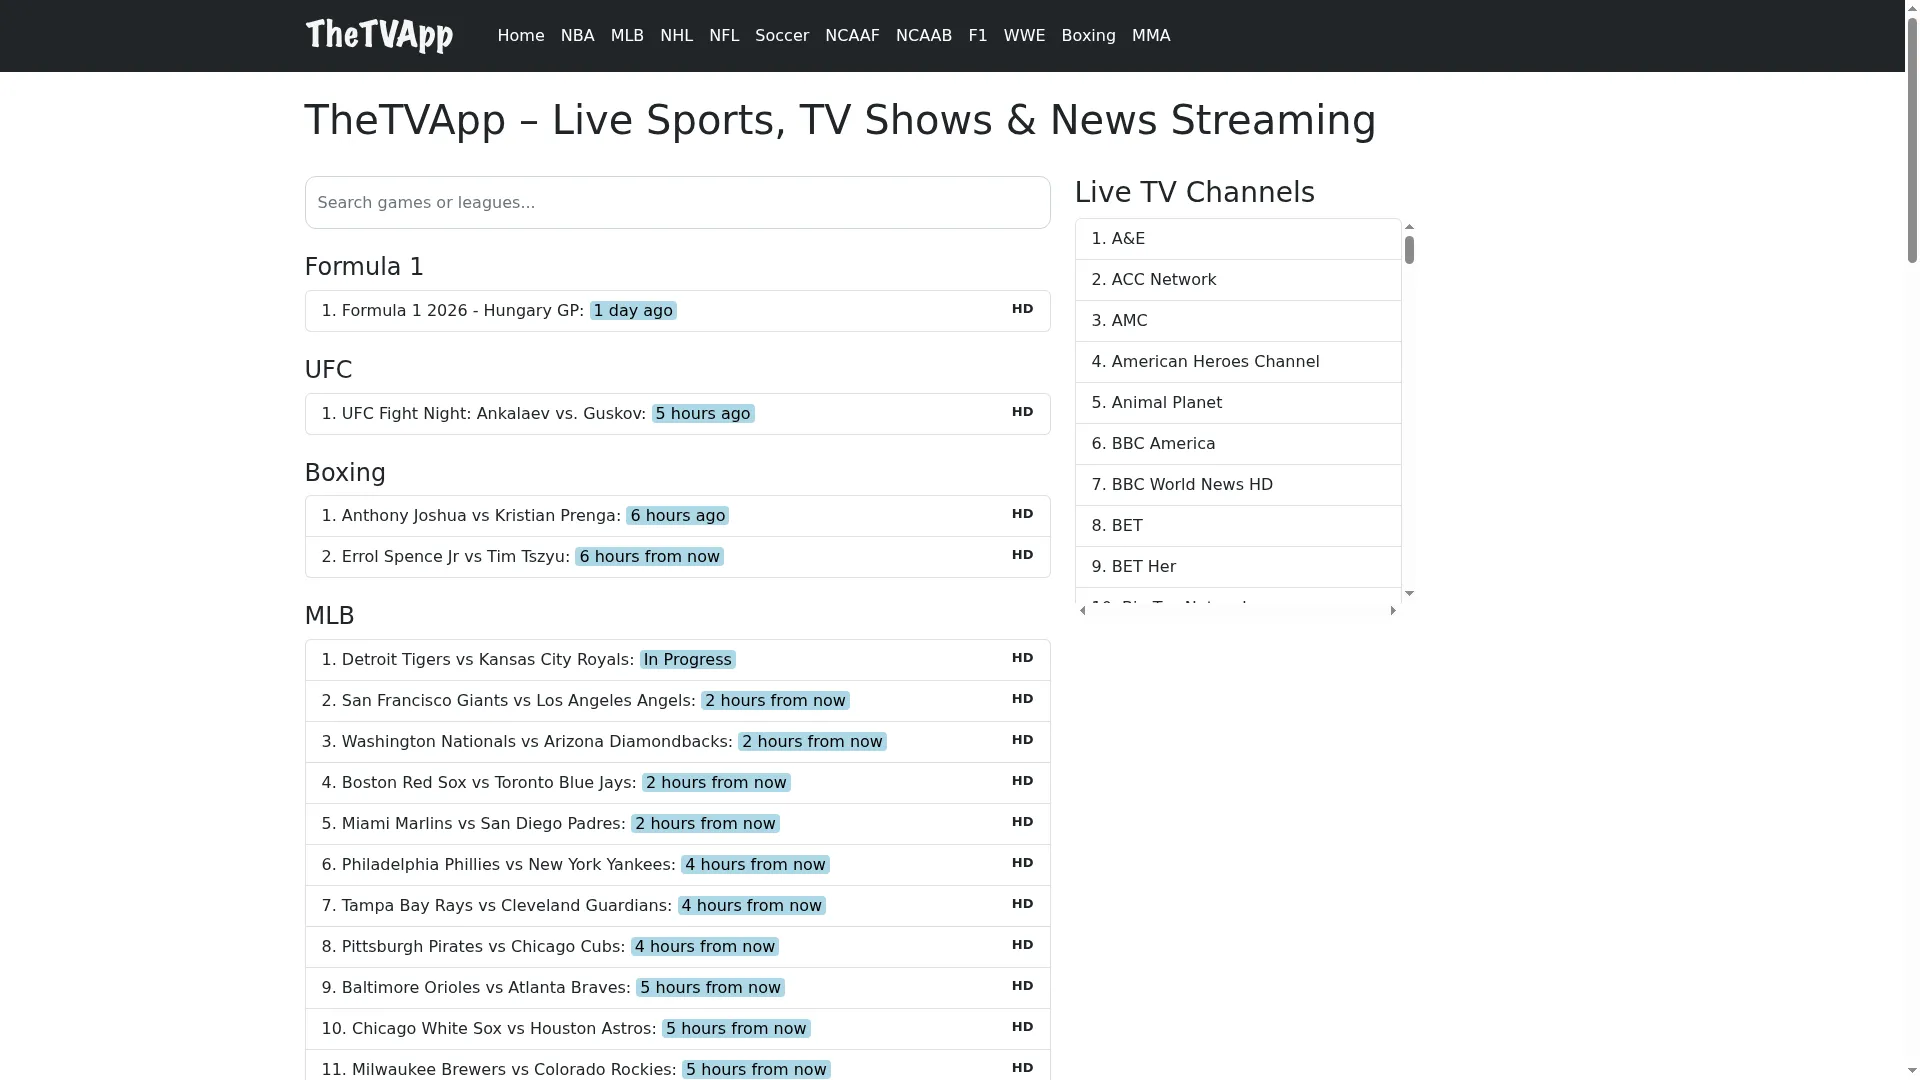Click HD badge on Hungary GP row
The width and height of the screenshot is (1920, 1080).
1022,309
